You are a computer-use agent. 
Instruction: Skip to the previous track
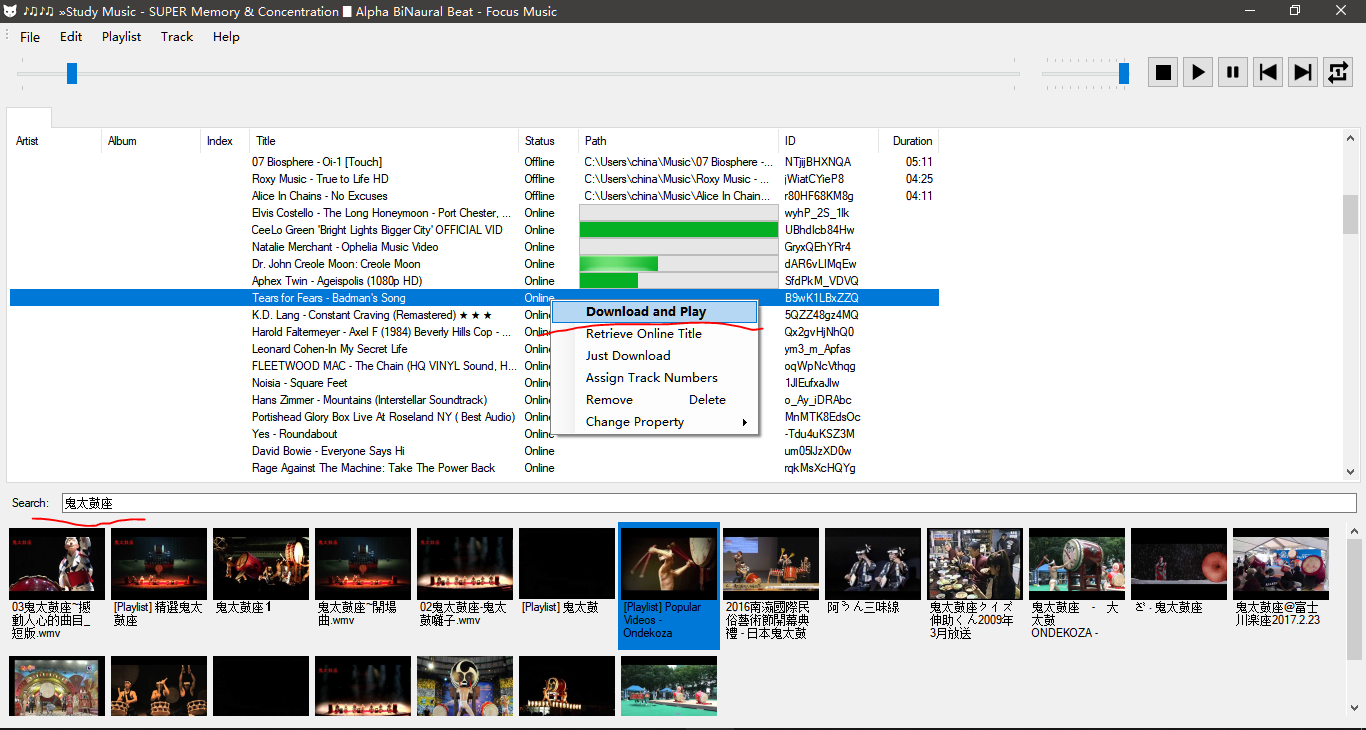coord(1268,72)
